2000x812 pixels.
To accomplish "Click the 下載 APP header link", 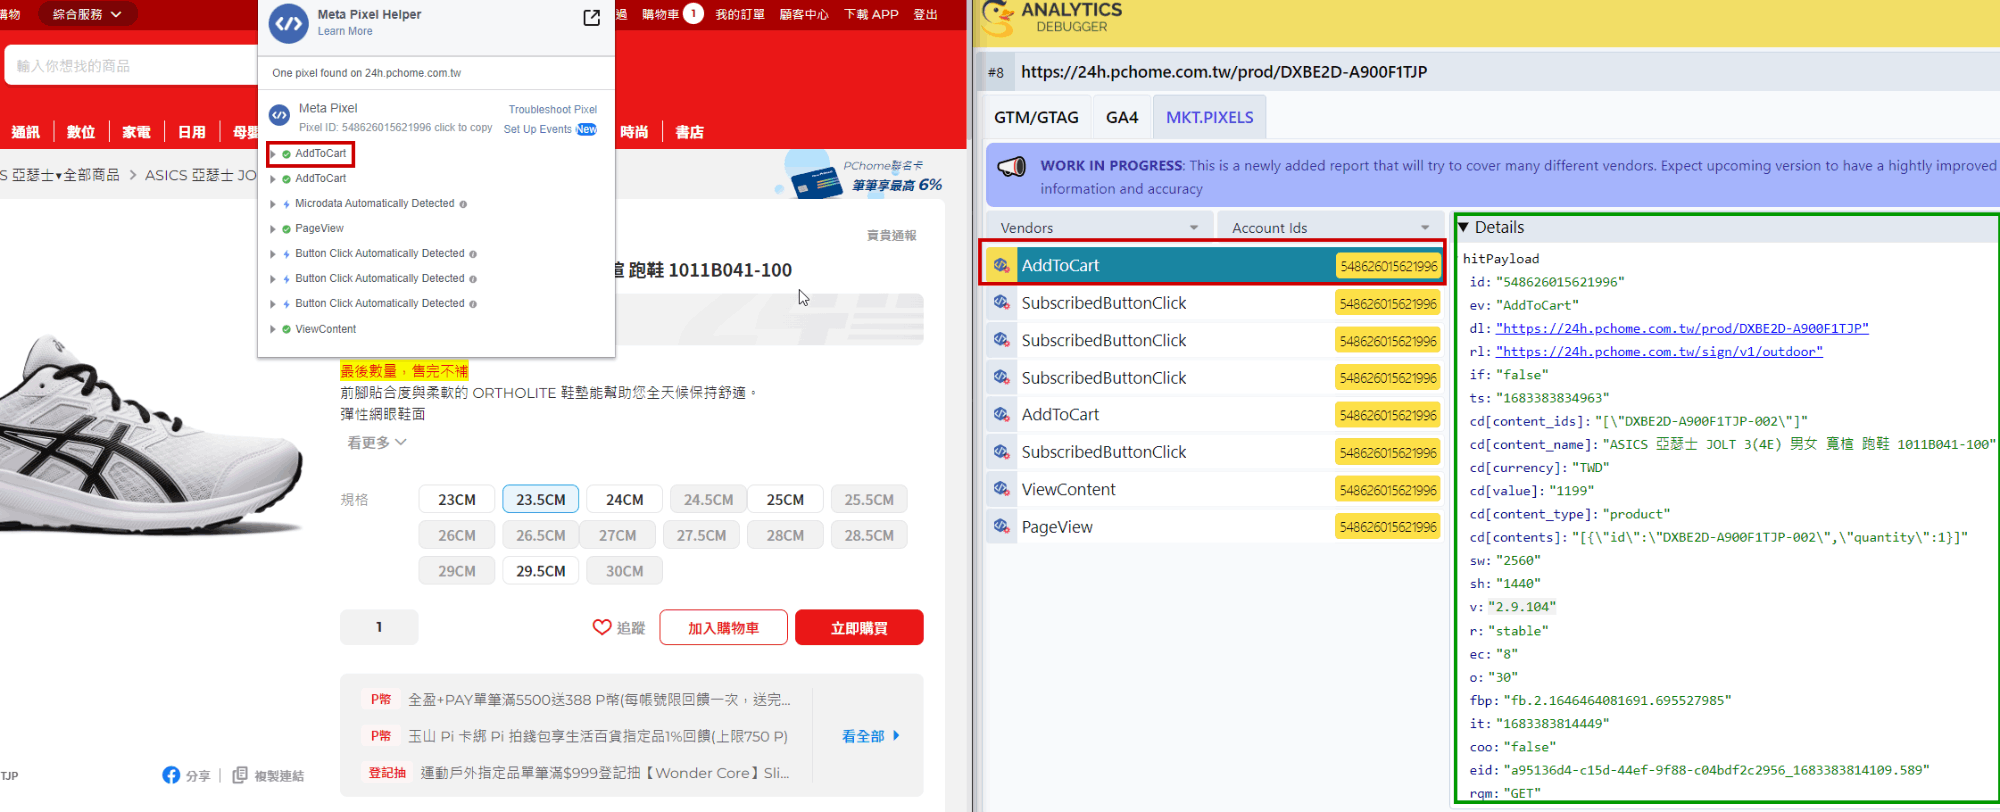I will point(871,14).
